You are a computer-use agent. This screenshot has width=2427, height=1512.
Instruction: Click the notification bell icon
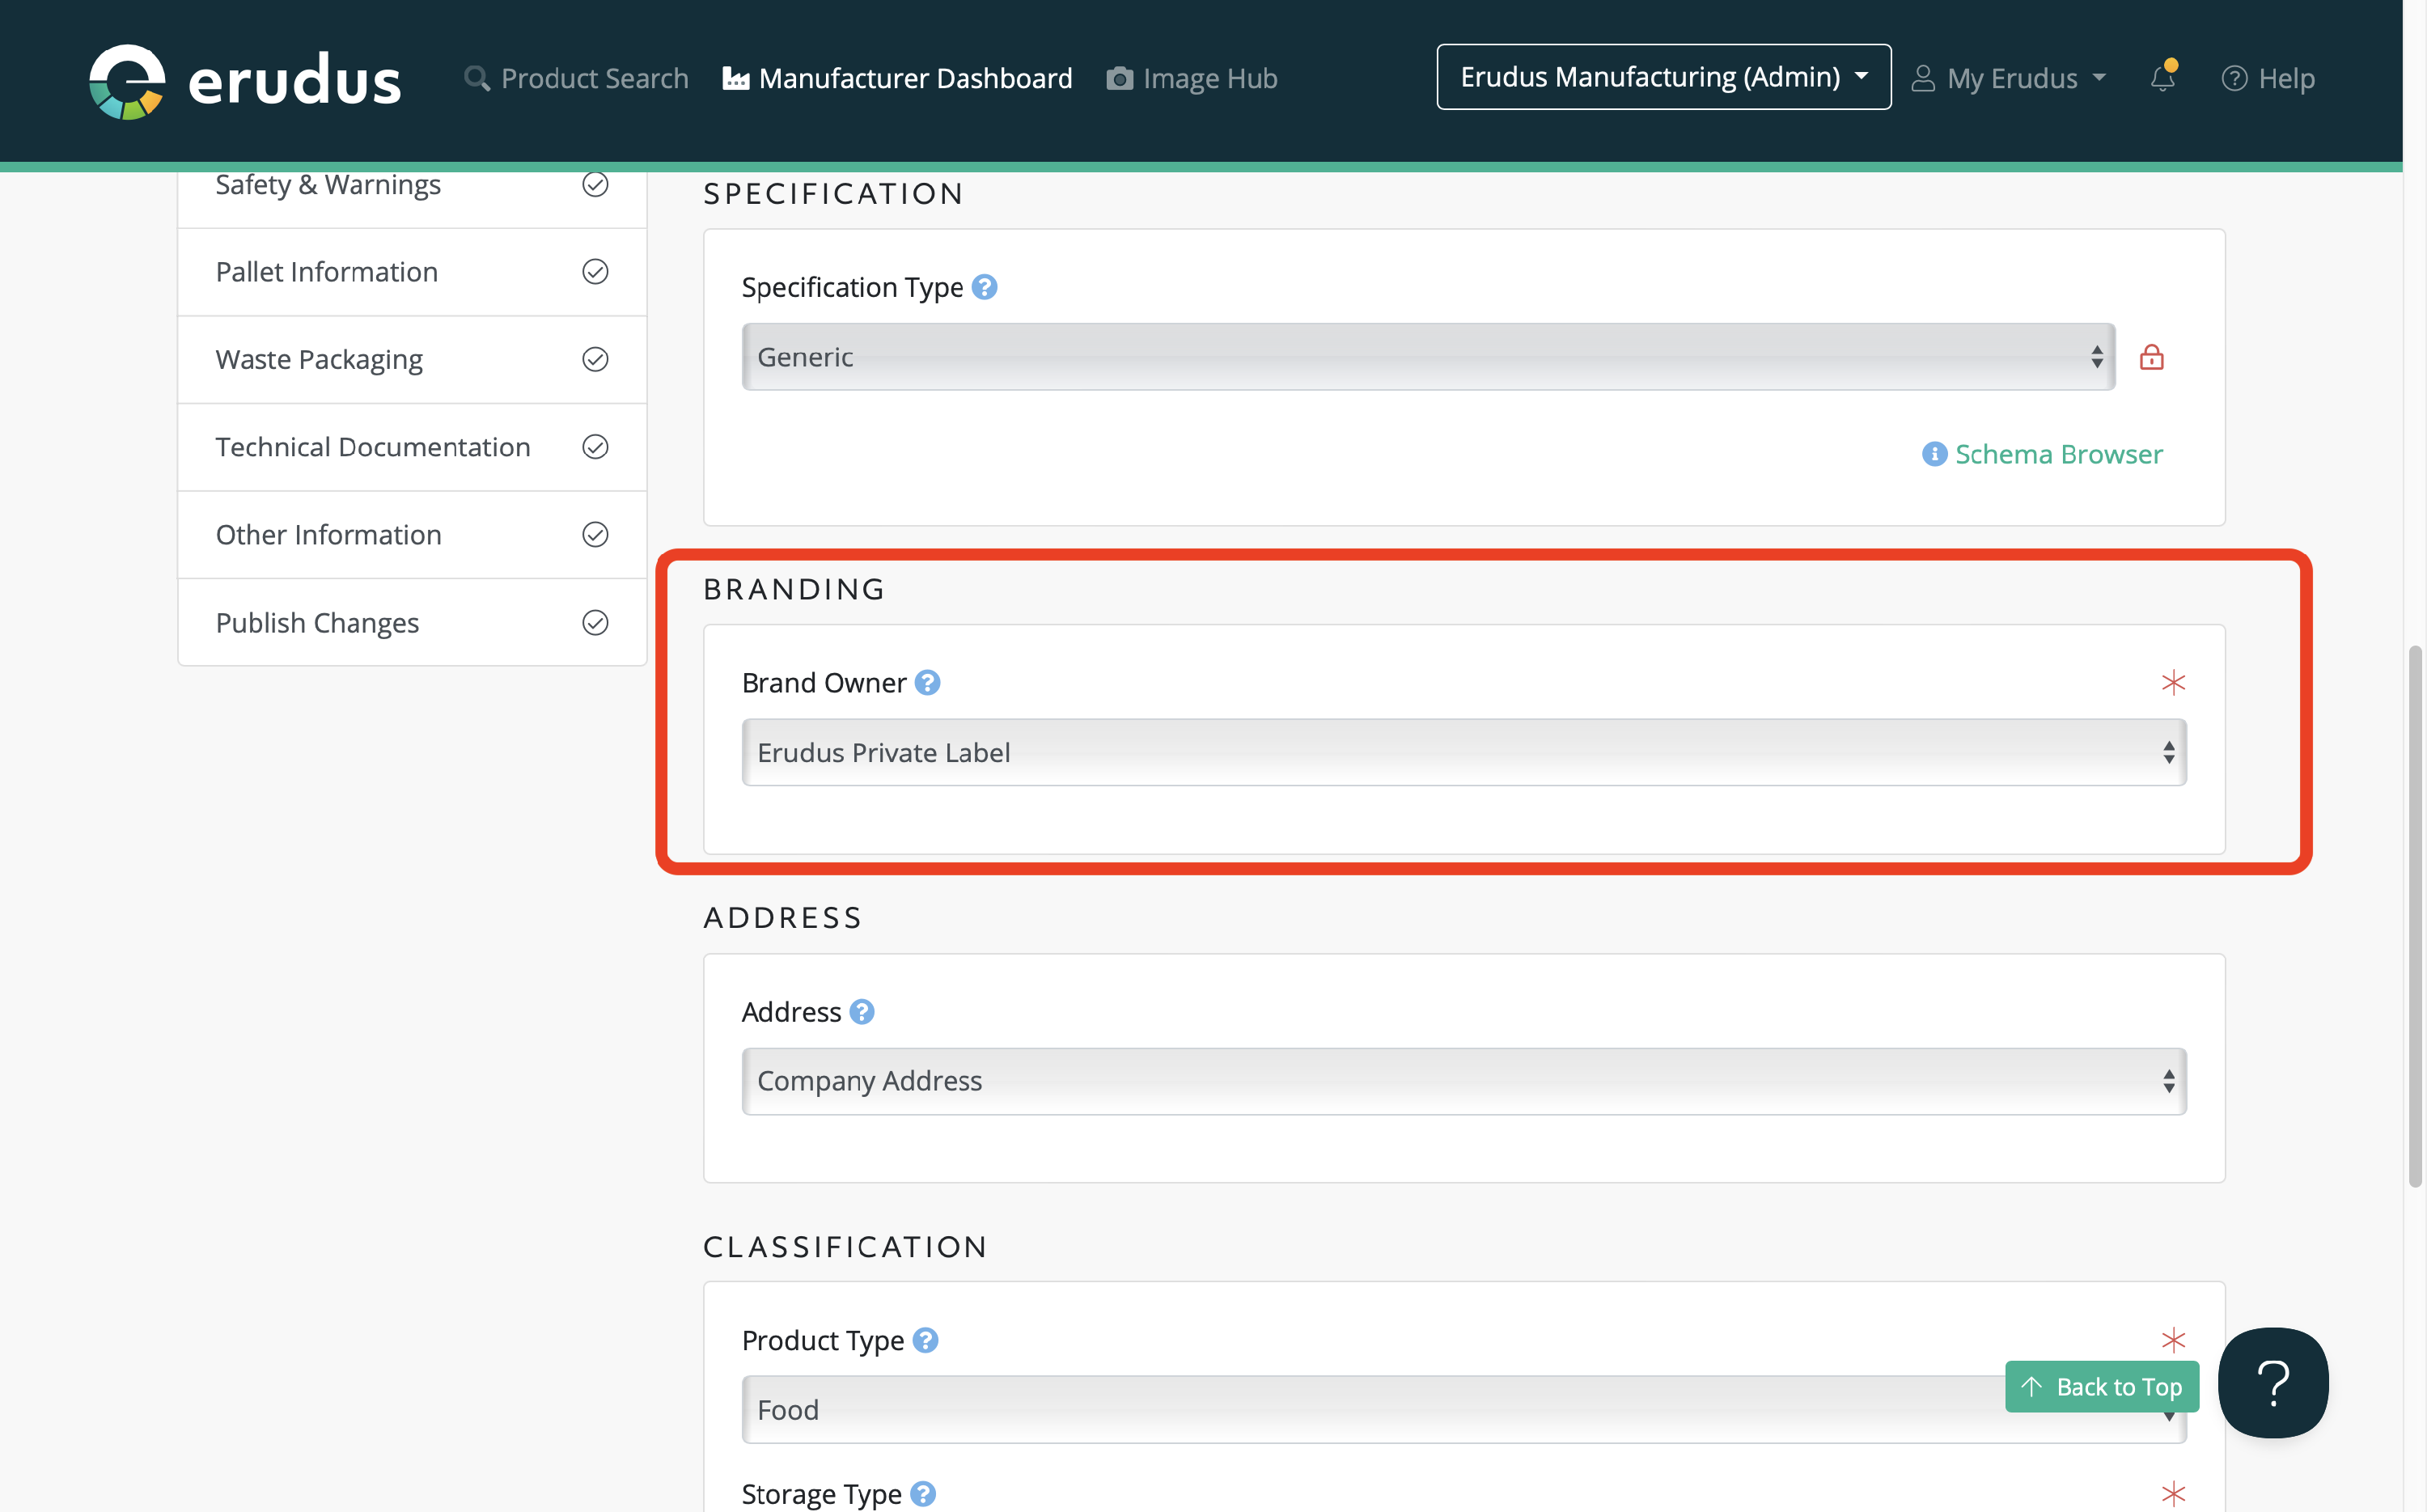pos(2162,78)
